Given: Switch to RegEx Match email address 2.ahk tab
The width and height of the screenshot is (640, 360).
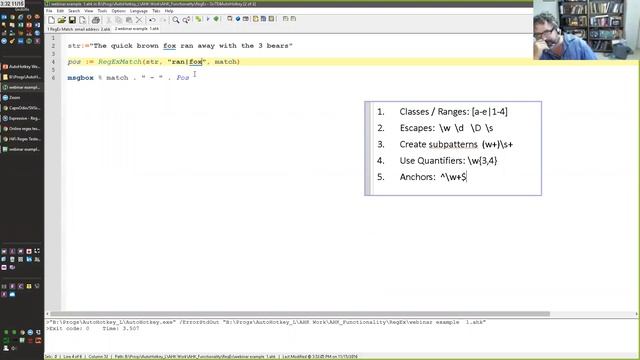Looking at the screenshot, I should click(79, 29).
